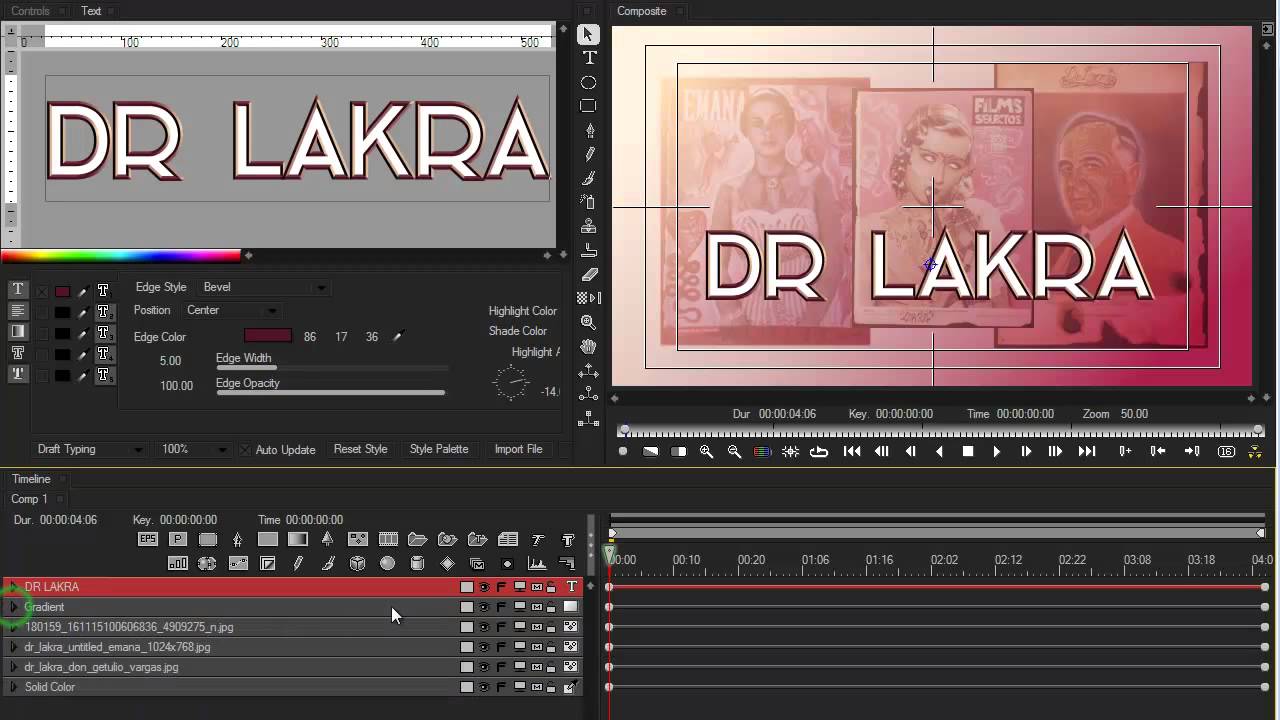Viewport: 1280px width, 720px height.
Task: Select the Pen tool in the Composite toolbar
Action: point(589,130)
